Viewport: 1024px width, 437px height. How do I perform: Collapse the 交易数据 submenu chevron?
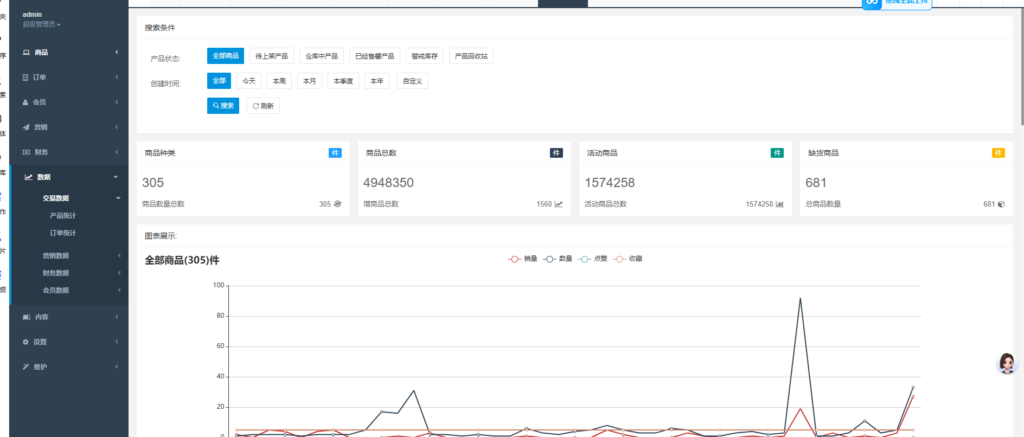pyautogui.click(x=119, y=198)
